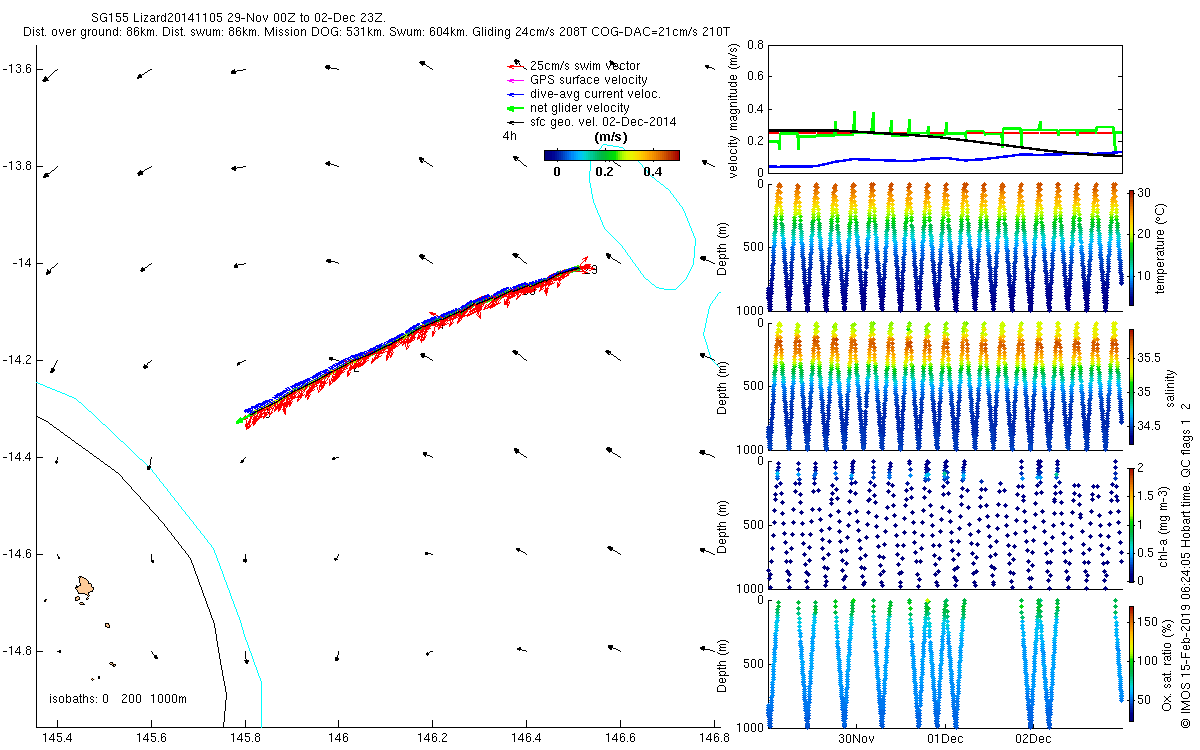
Task: Click the orange island on the map
Action: [84, 588]
